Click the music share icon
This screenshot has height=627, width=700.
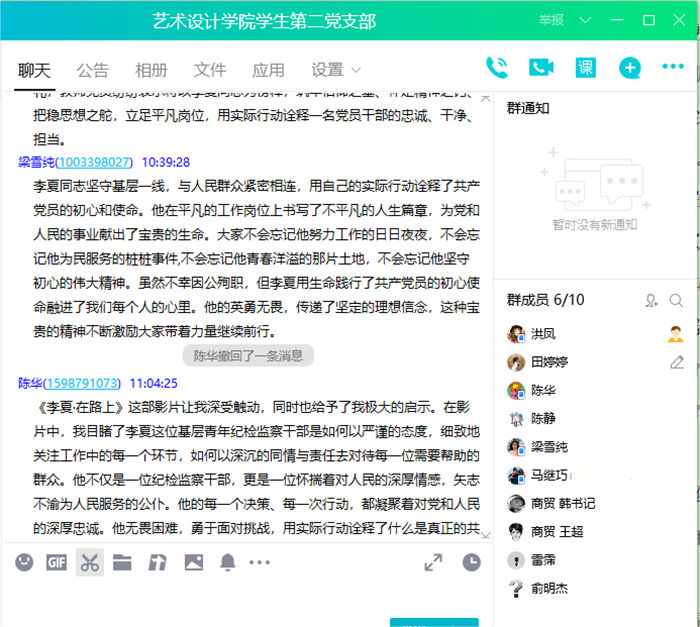(157, 562)
